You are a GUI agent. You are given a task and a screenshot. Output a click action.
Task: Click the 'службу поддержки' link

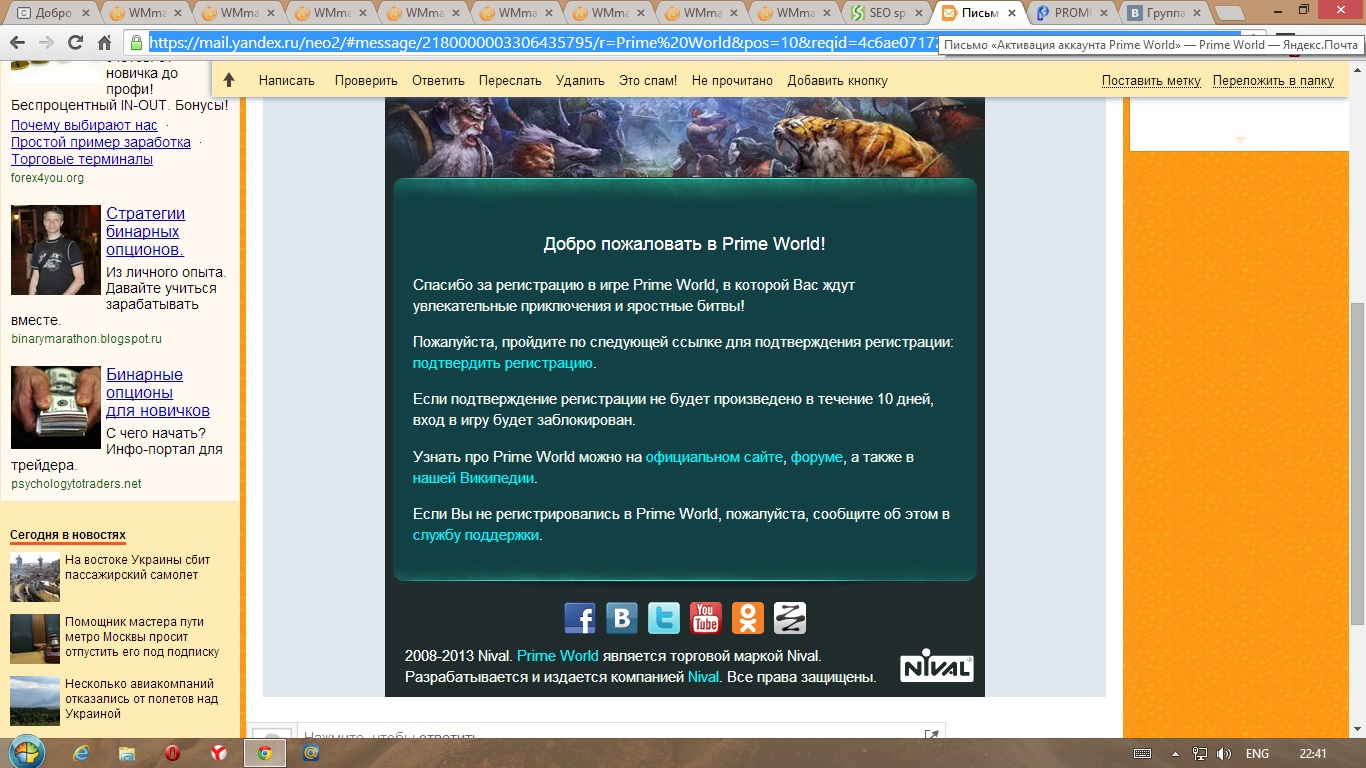point(476,535)
